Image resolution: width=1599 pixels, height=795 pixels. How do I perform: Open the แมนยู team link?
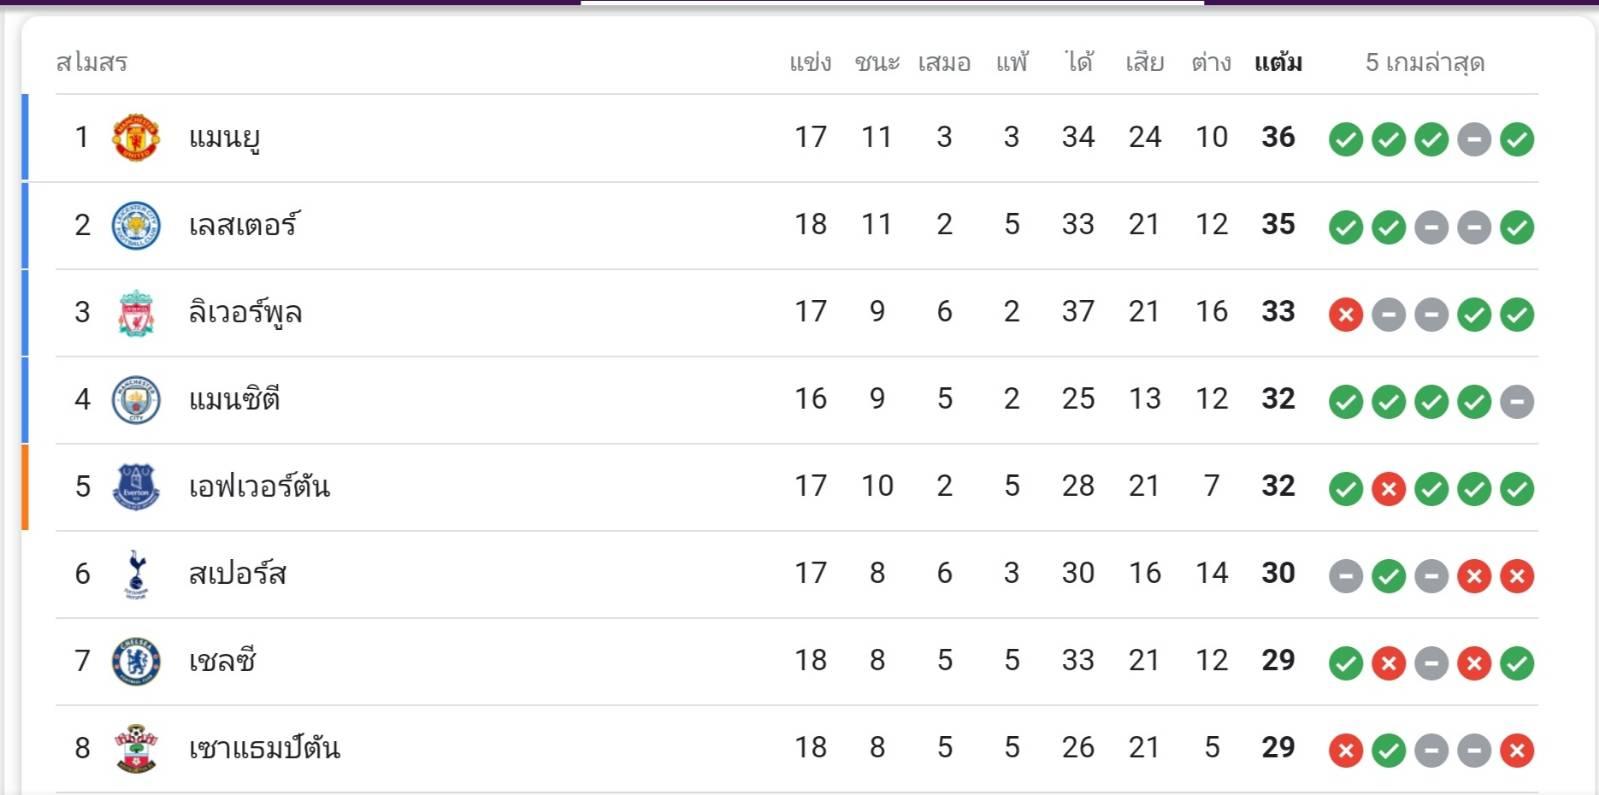[x=224, y=137]
